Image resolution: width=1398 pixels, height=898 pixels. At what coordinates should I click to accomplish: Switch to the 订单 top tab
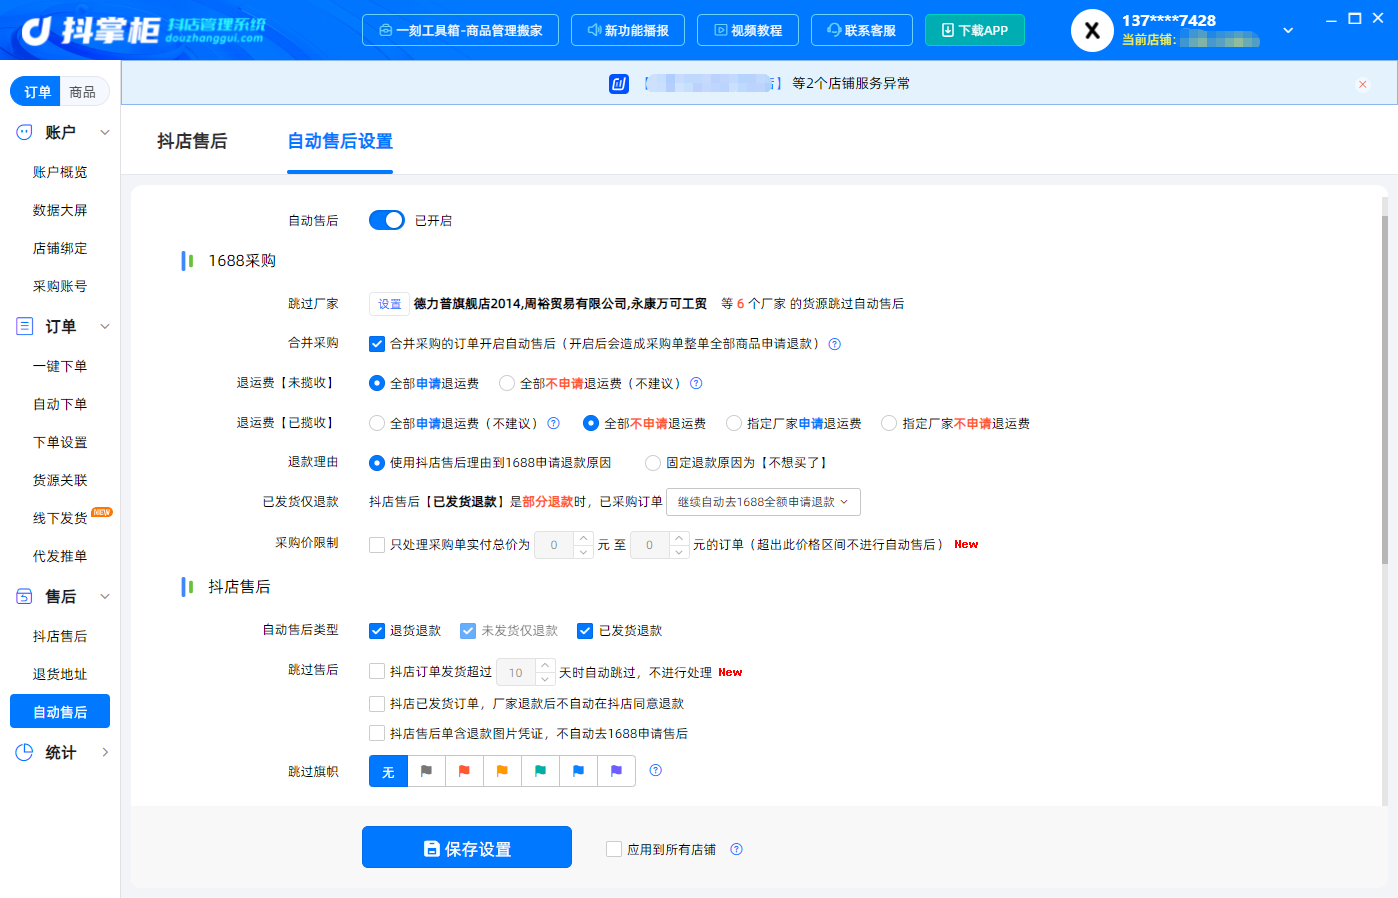pos(37,92)
